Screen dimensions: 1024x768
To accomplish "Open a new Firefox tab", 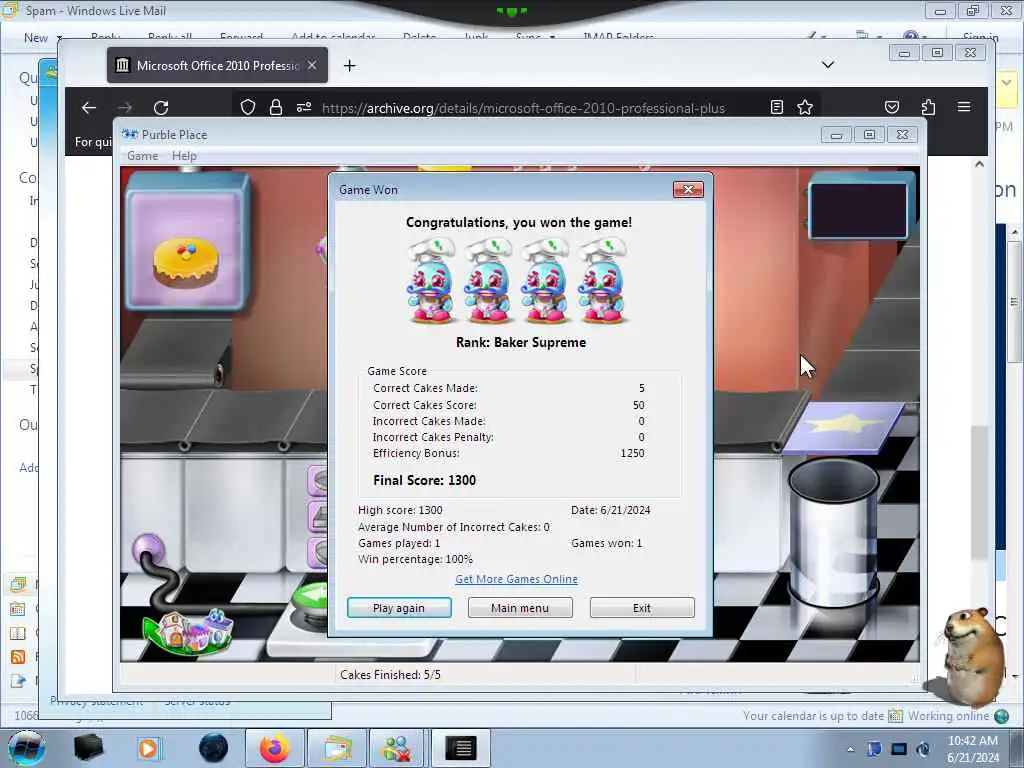I will click(x=349, y=65).
